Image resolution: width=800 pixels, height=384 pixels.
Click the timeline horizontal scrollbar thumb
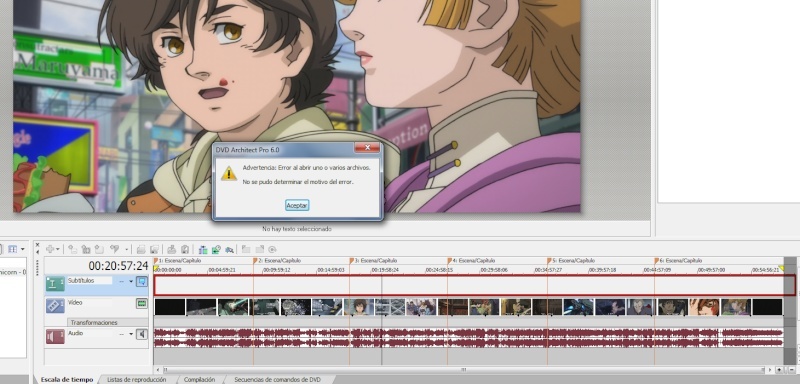point(464,370)
